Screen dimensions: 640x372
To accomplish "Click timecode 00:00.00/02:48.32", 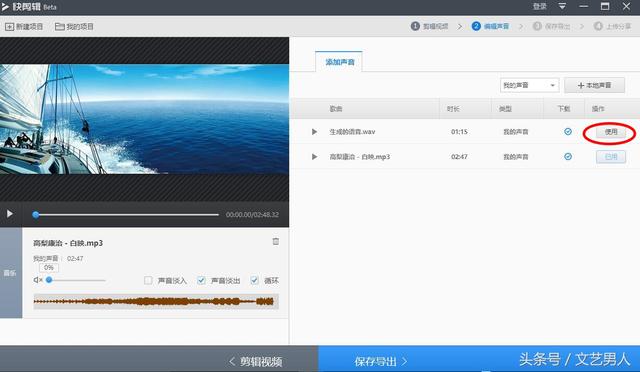I will click(252, 214).
